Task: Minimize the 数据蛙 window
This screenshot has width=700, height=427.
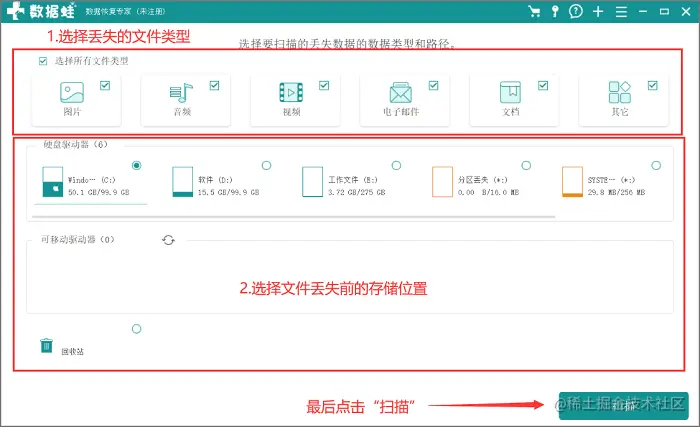Action: pos(643,11)
